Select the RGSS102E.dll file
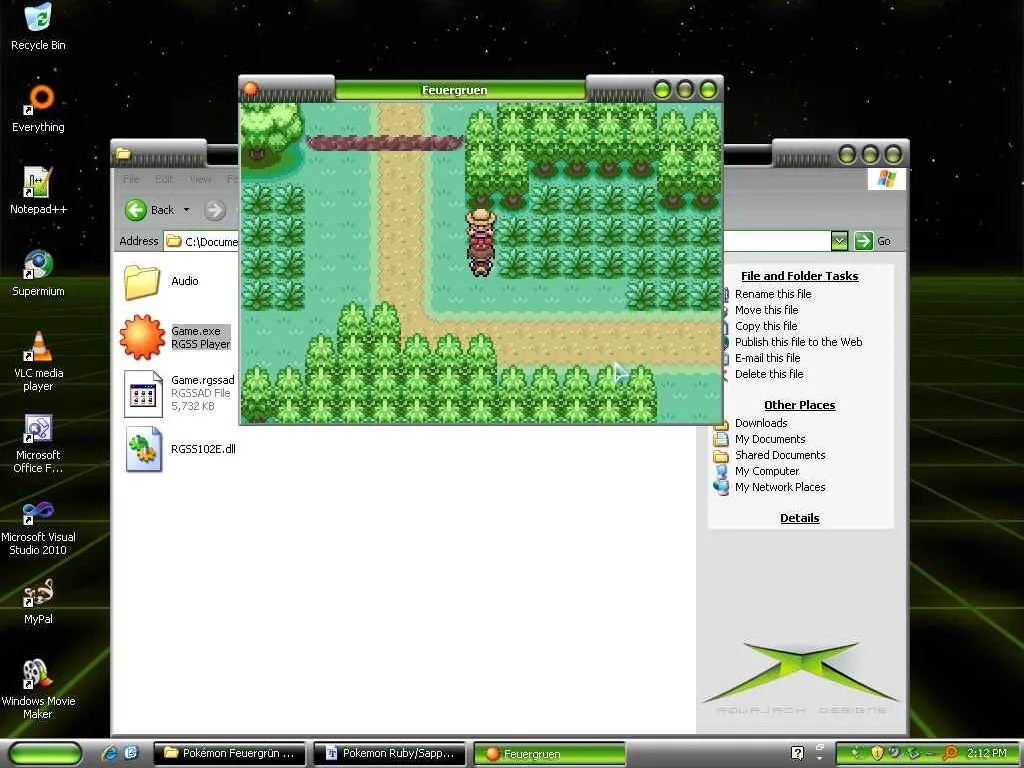This screenshot has height=768, width=1024. pyautogui.click(x=180, y=449)
